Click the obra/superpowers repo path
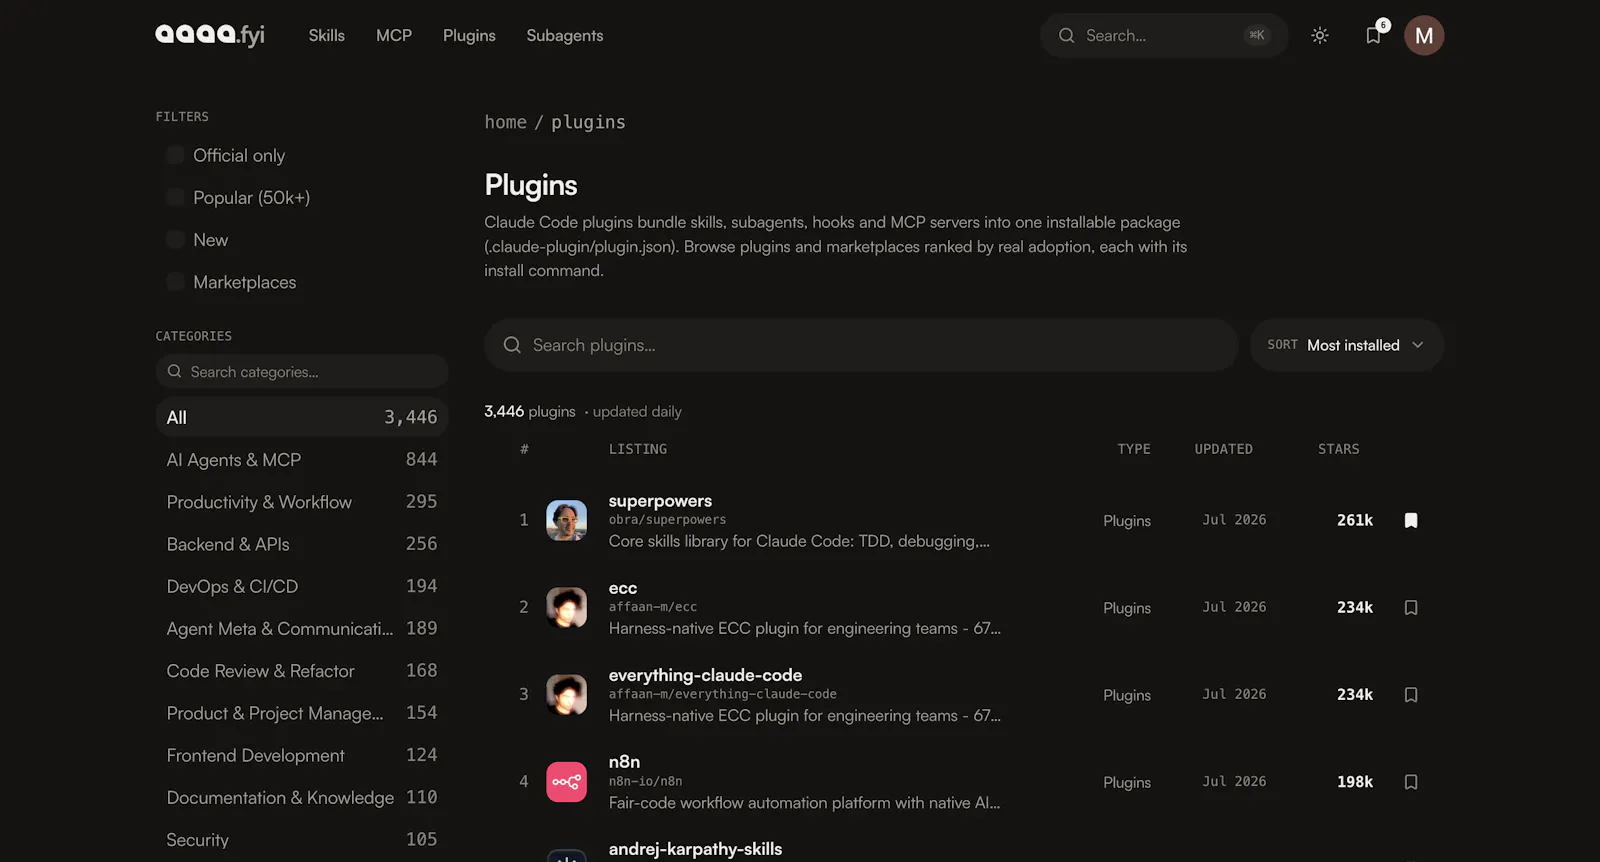1600x862 pixels. [667, 520]
